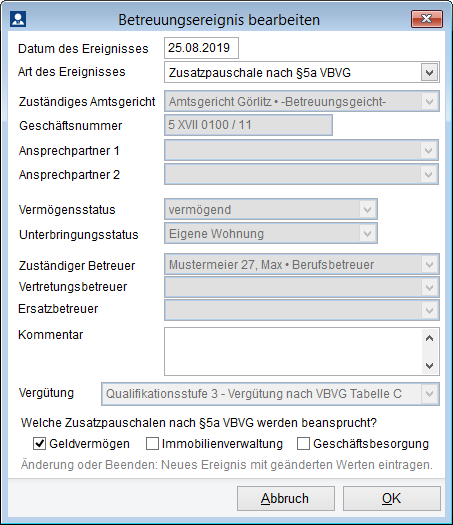Click the Kommentar scroll up arrow
The height and width of the screenshot is (525, 453).
click(x=430, y=339)
